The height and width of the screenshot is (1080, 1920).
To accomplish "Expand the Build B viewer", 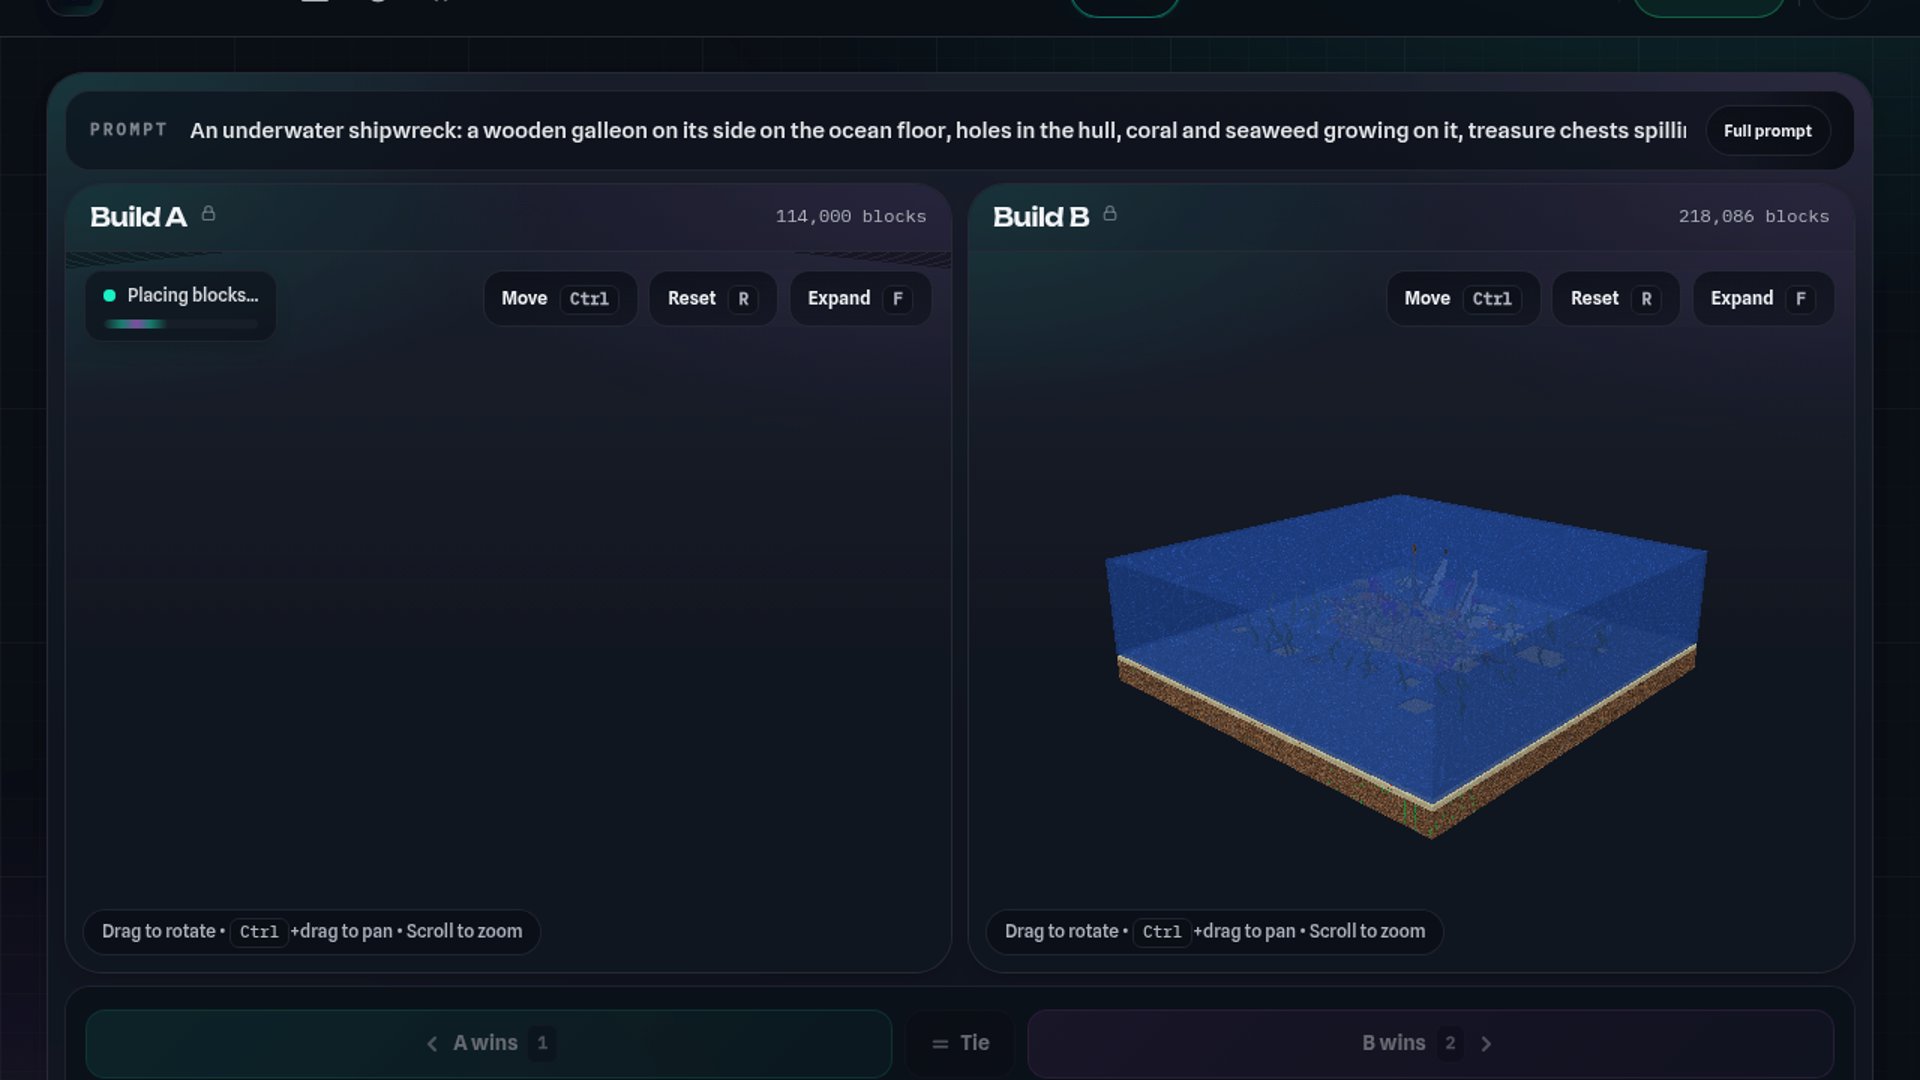I will [x=1763, y=298].
